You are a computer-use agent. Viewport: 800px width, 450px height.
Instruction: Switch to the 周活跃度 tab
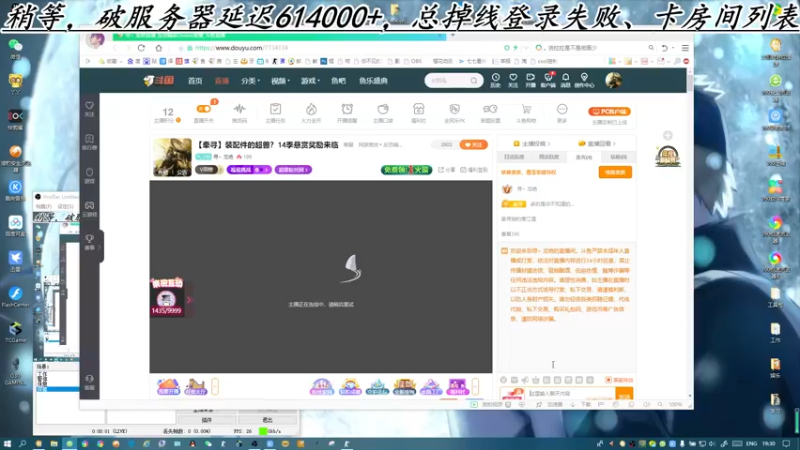click(x=549, y=157)
